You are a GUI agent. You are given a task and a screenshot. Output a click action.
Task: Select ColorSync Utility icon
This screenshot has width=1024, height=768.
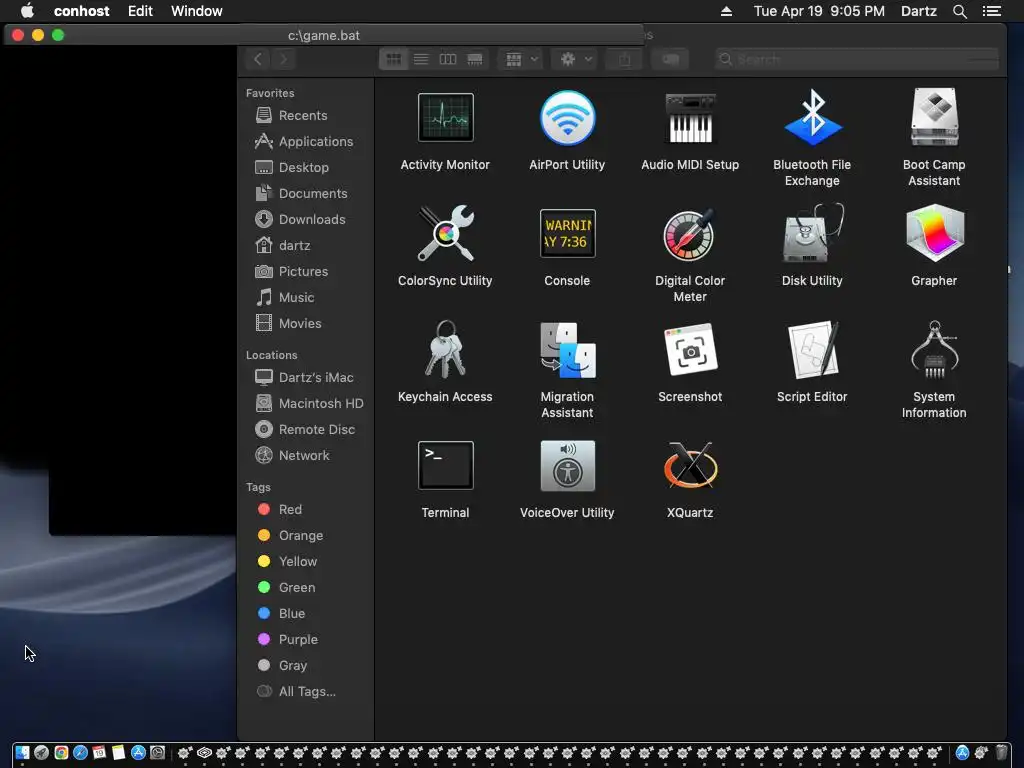click(445, 233)
